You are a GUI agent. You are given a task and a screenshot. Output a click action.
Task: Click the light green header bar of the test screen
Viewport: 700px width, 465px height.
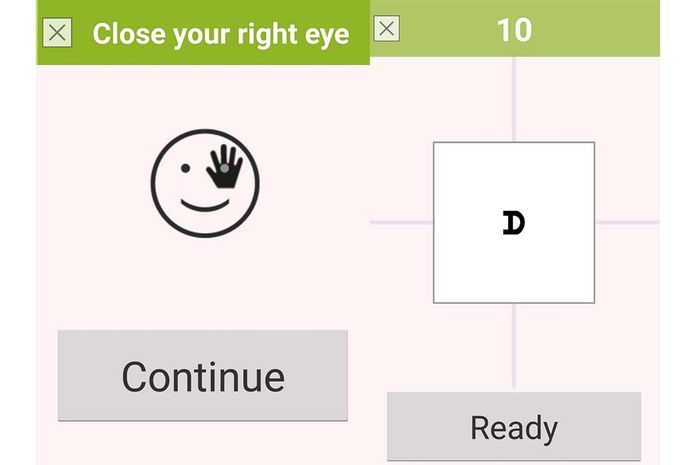coord(515,28)
